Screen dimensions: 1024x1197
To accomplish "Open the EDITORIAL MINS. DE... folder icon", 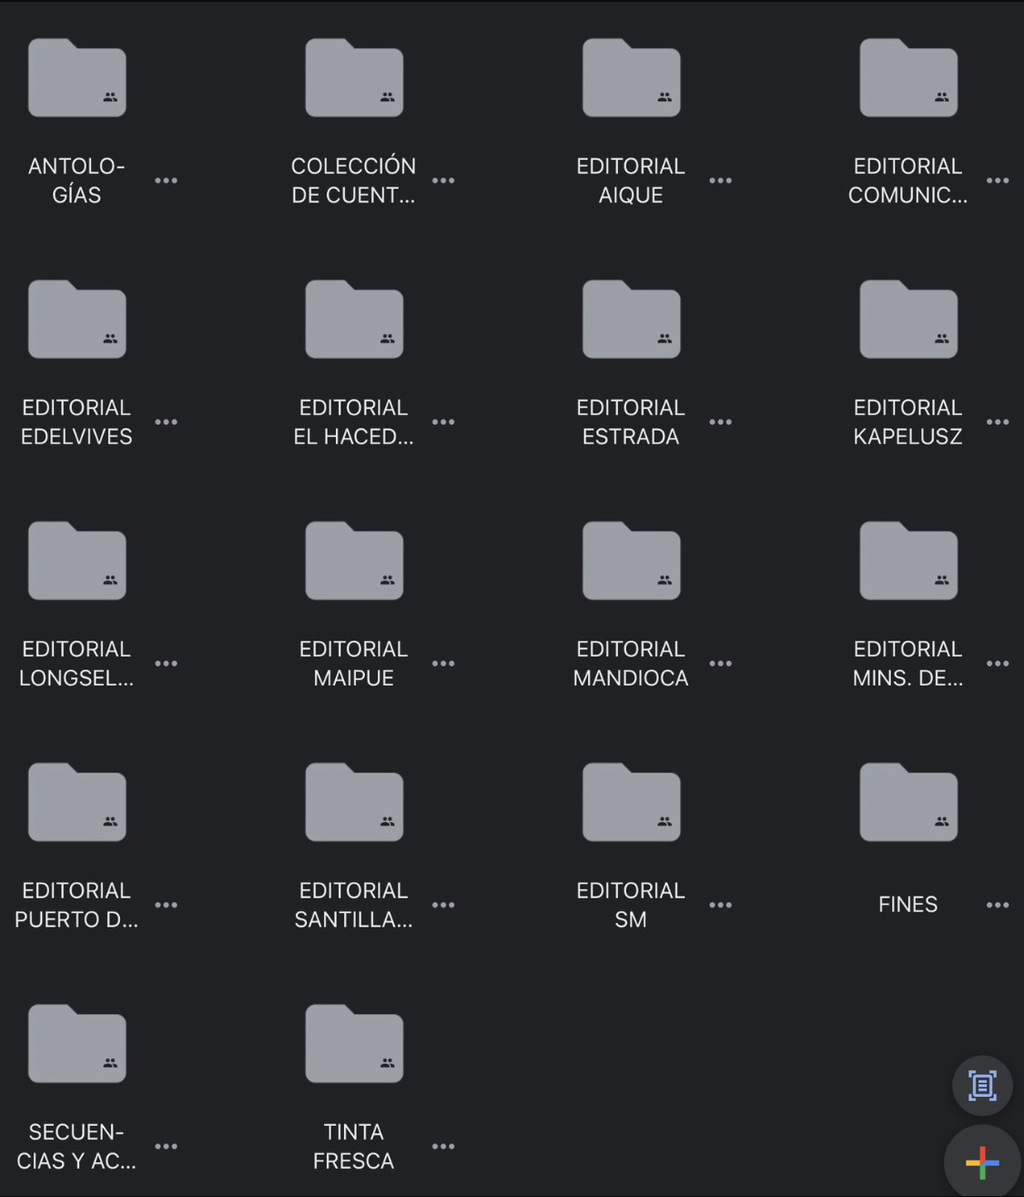I will tap(909, 560).
